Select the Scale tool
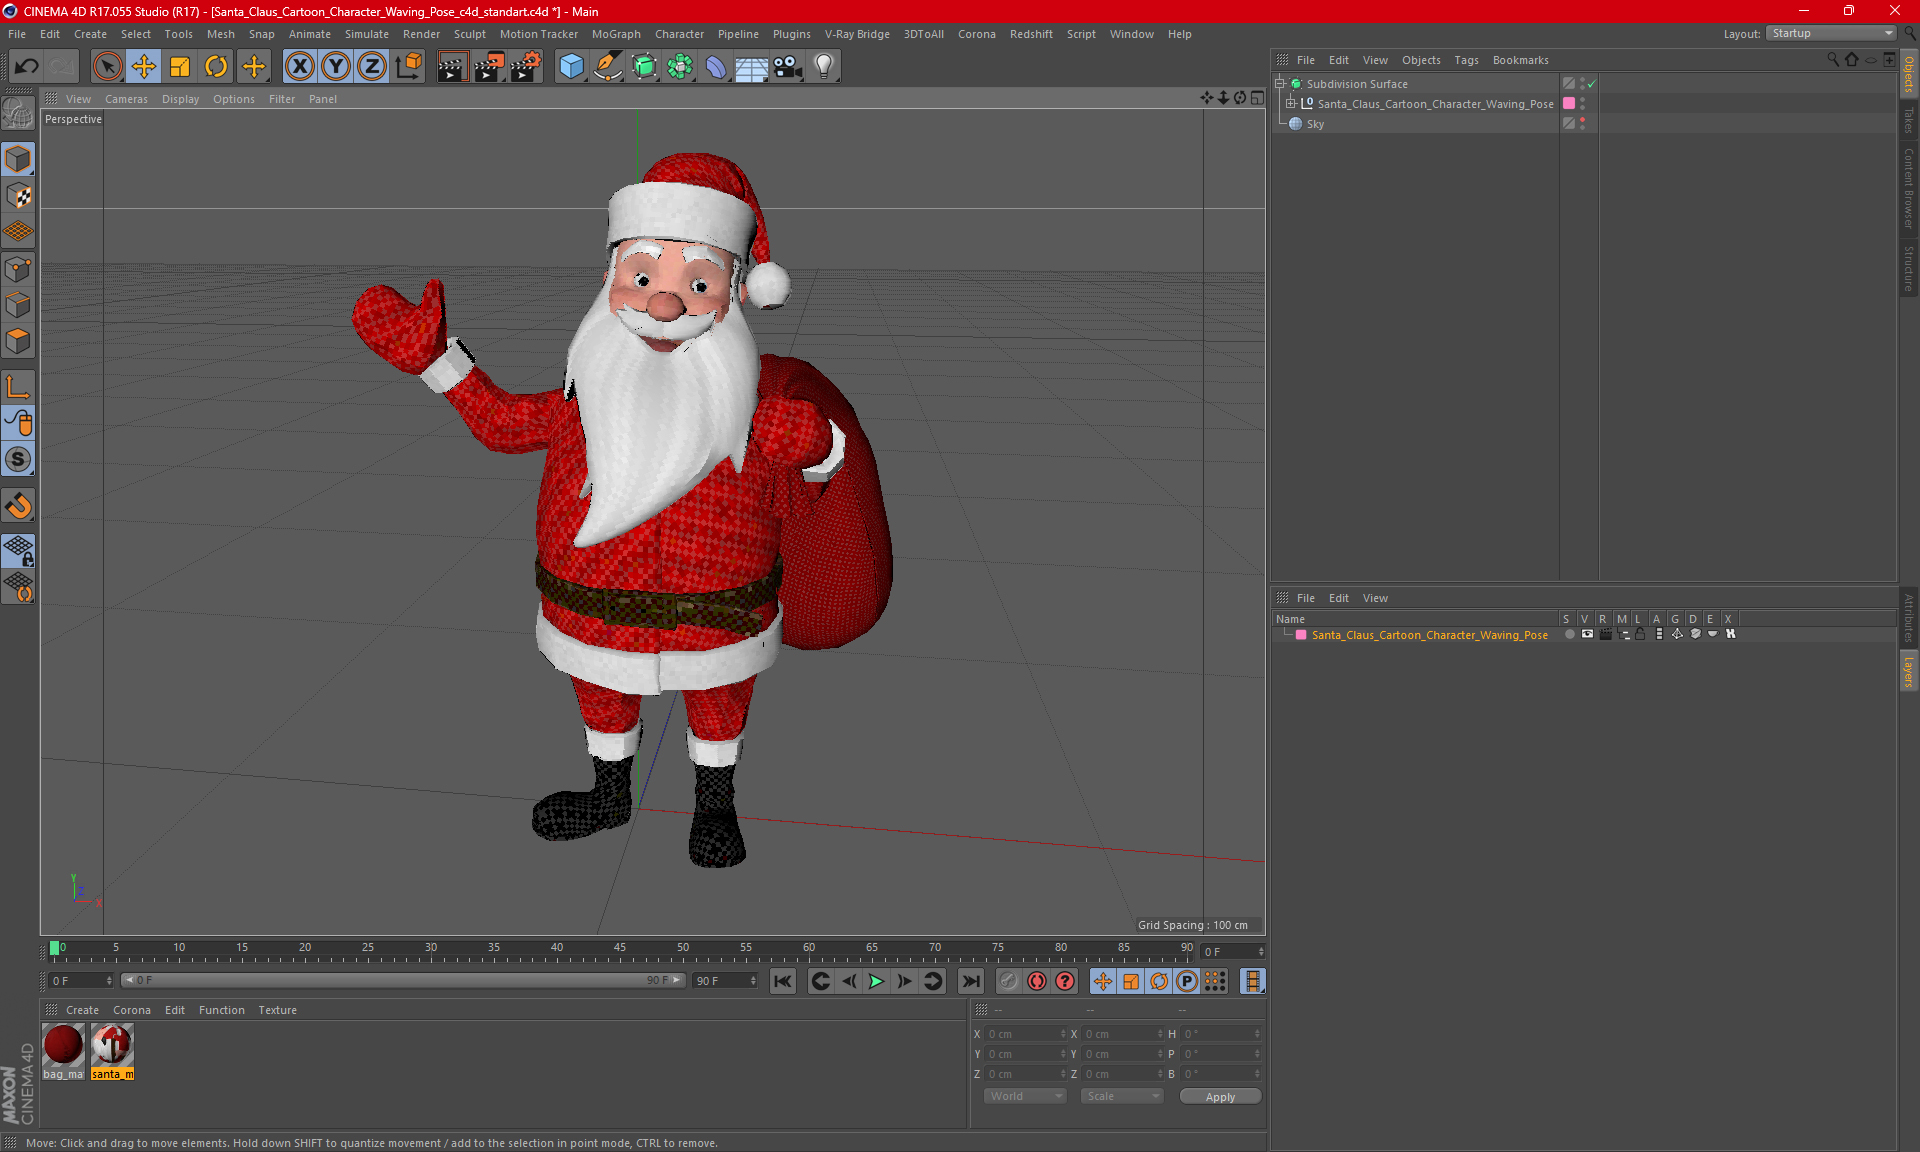This screenshot has width=1920, height=1152. (180, 67)
